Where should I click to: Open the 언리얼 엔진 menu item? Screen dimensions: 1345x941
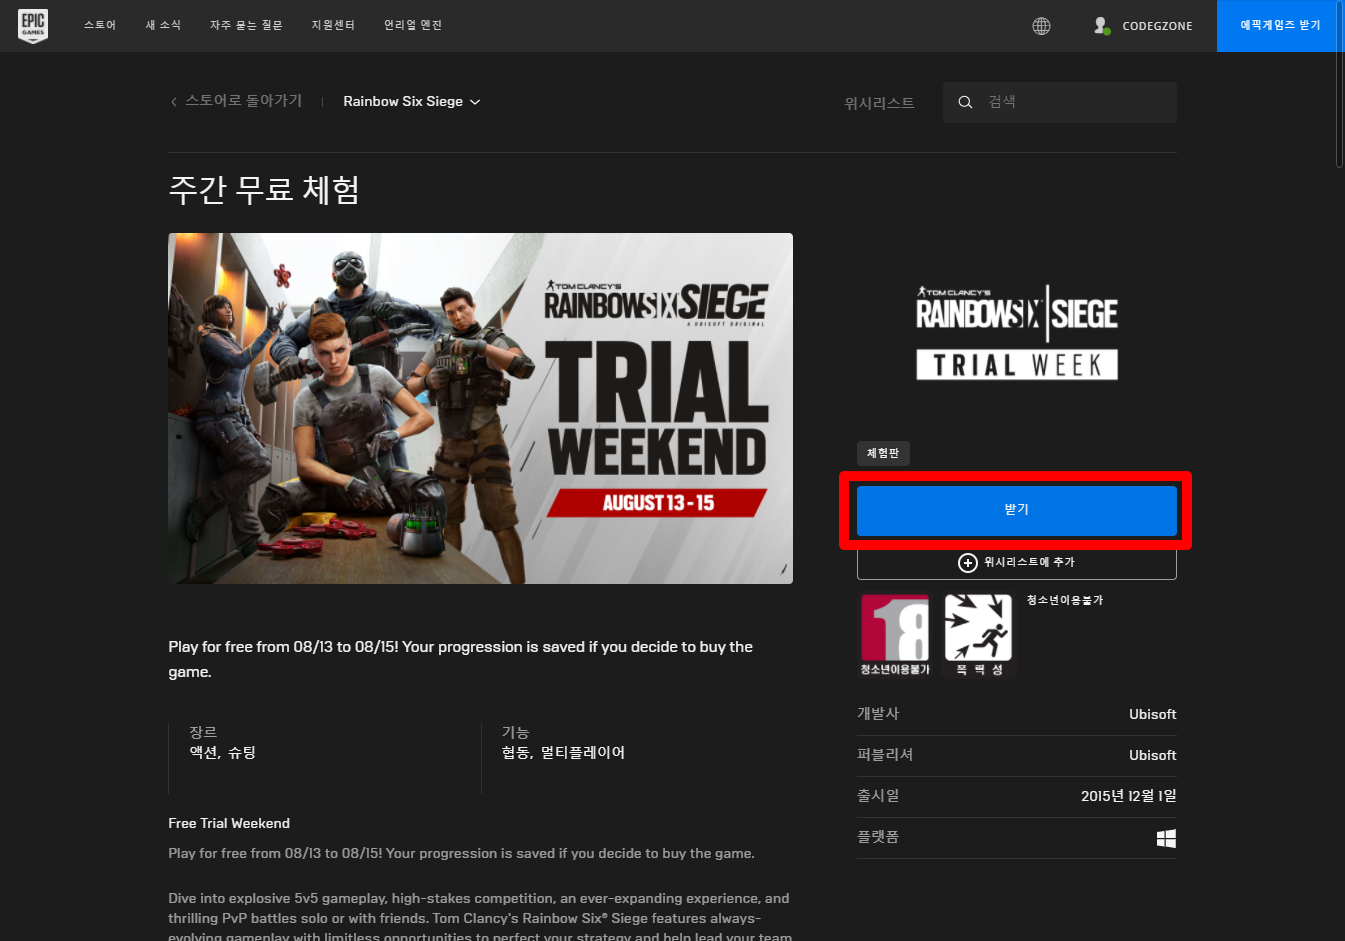(x=413, y=25)
